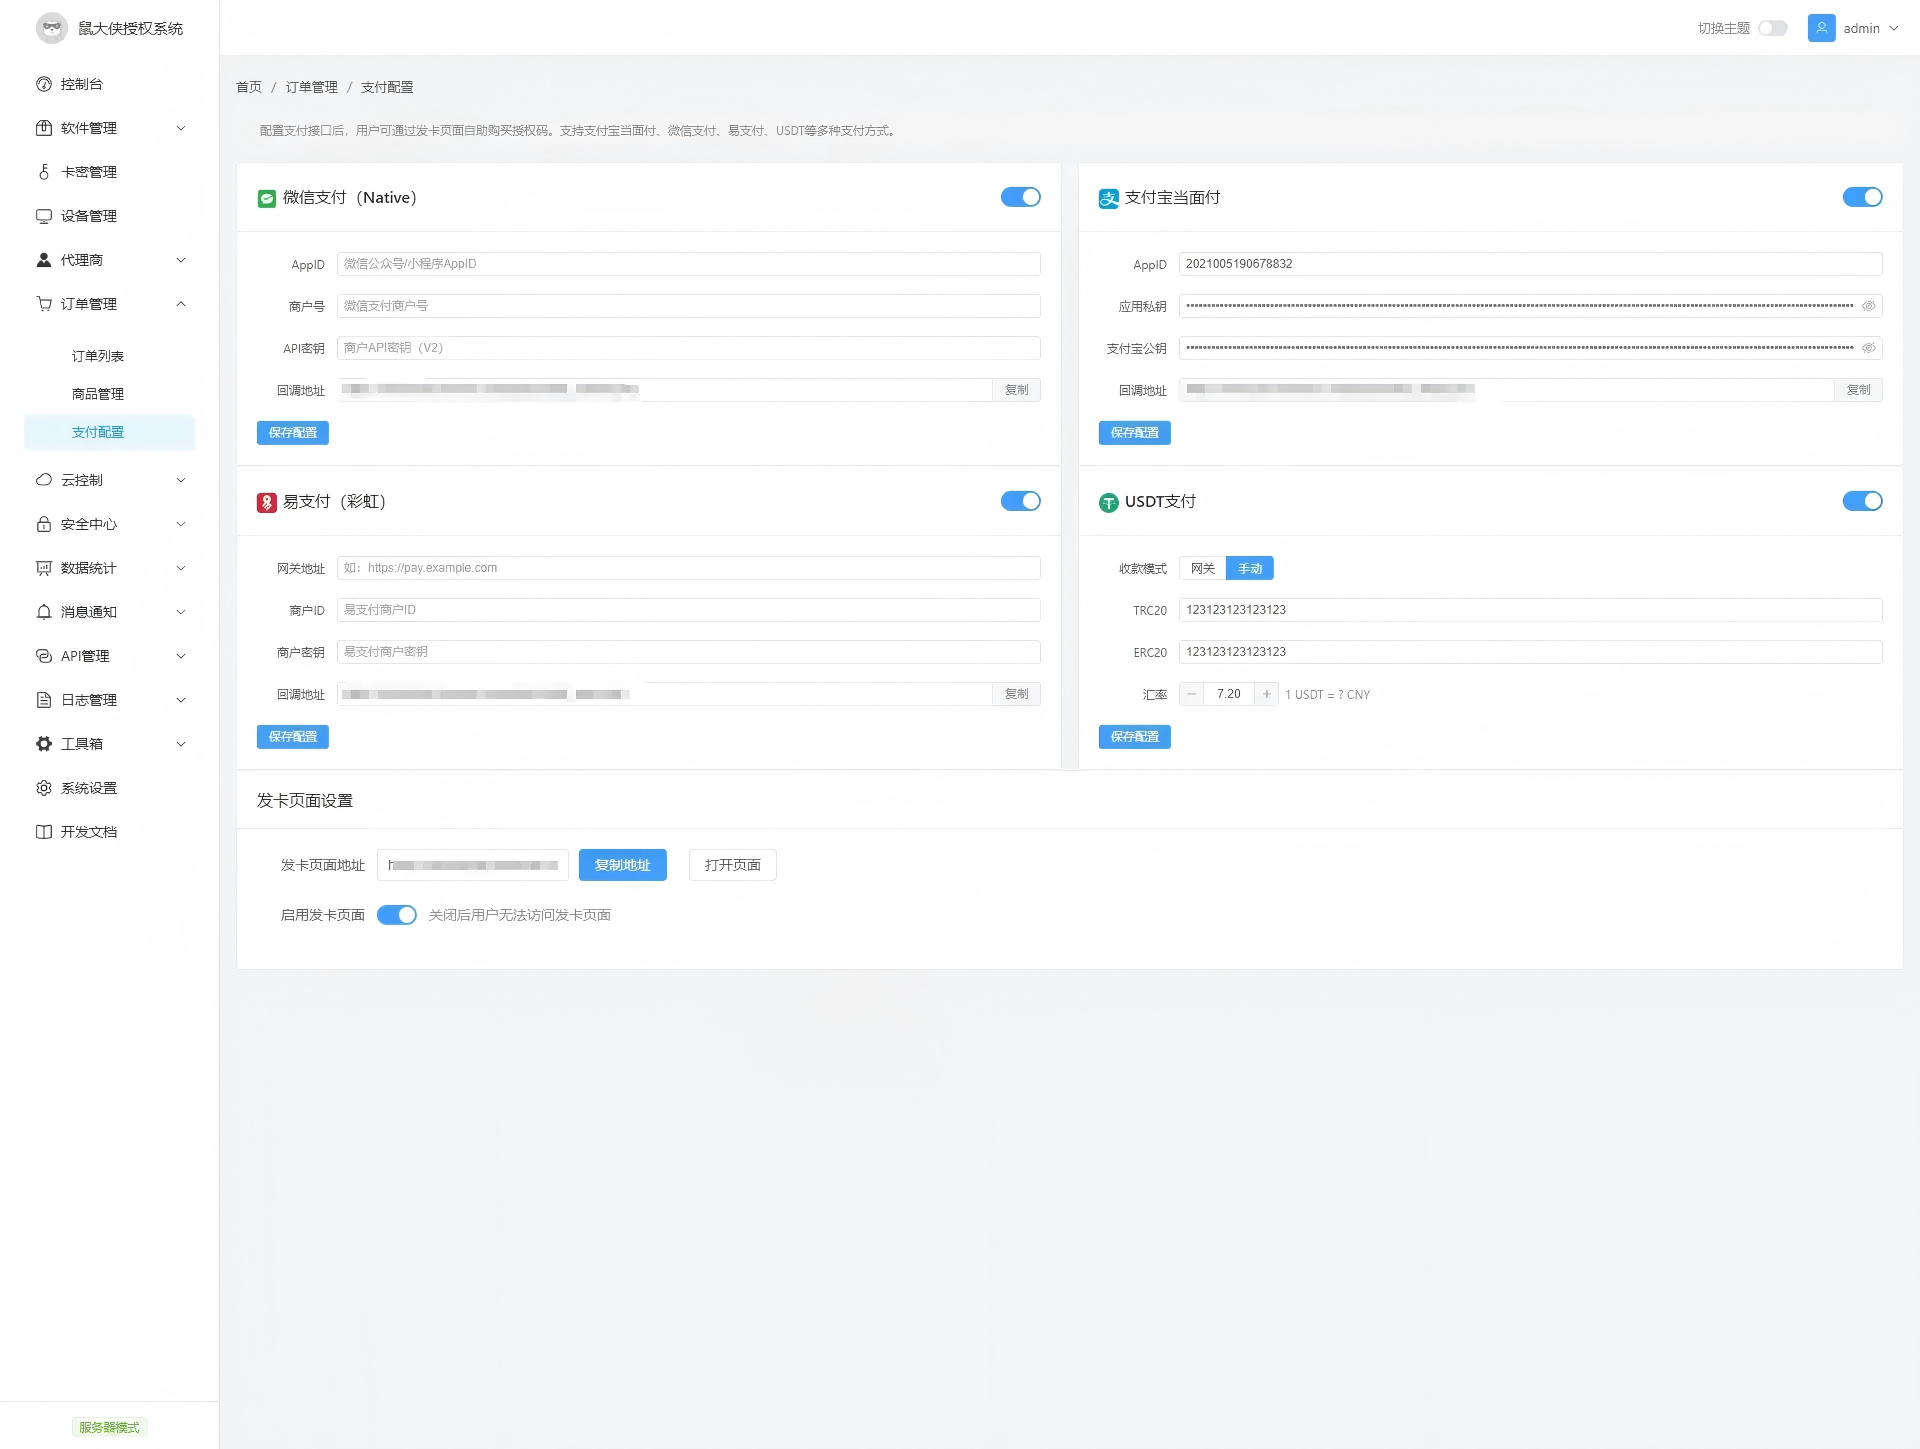Click the 控制台 dashboard sidebar icon
This screenshot has height=1449, width=1920.
point(44,84)
